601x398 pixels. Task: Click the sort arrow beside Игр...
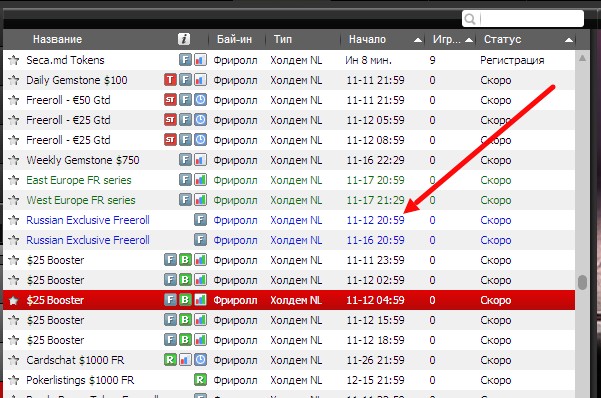point(469,40)
